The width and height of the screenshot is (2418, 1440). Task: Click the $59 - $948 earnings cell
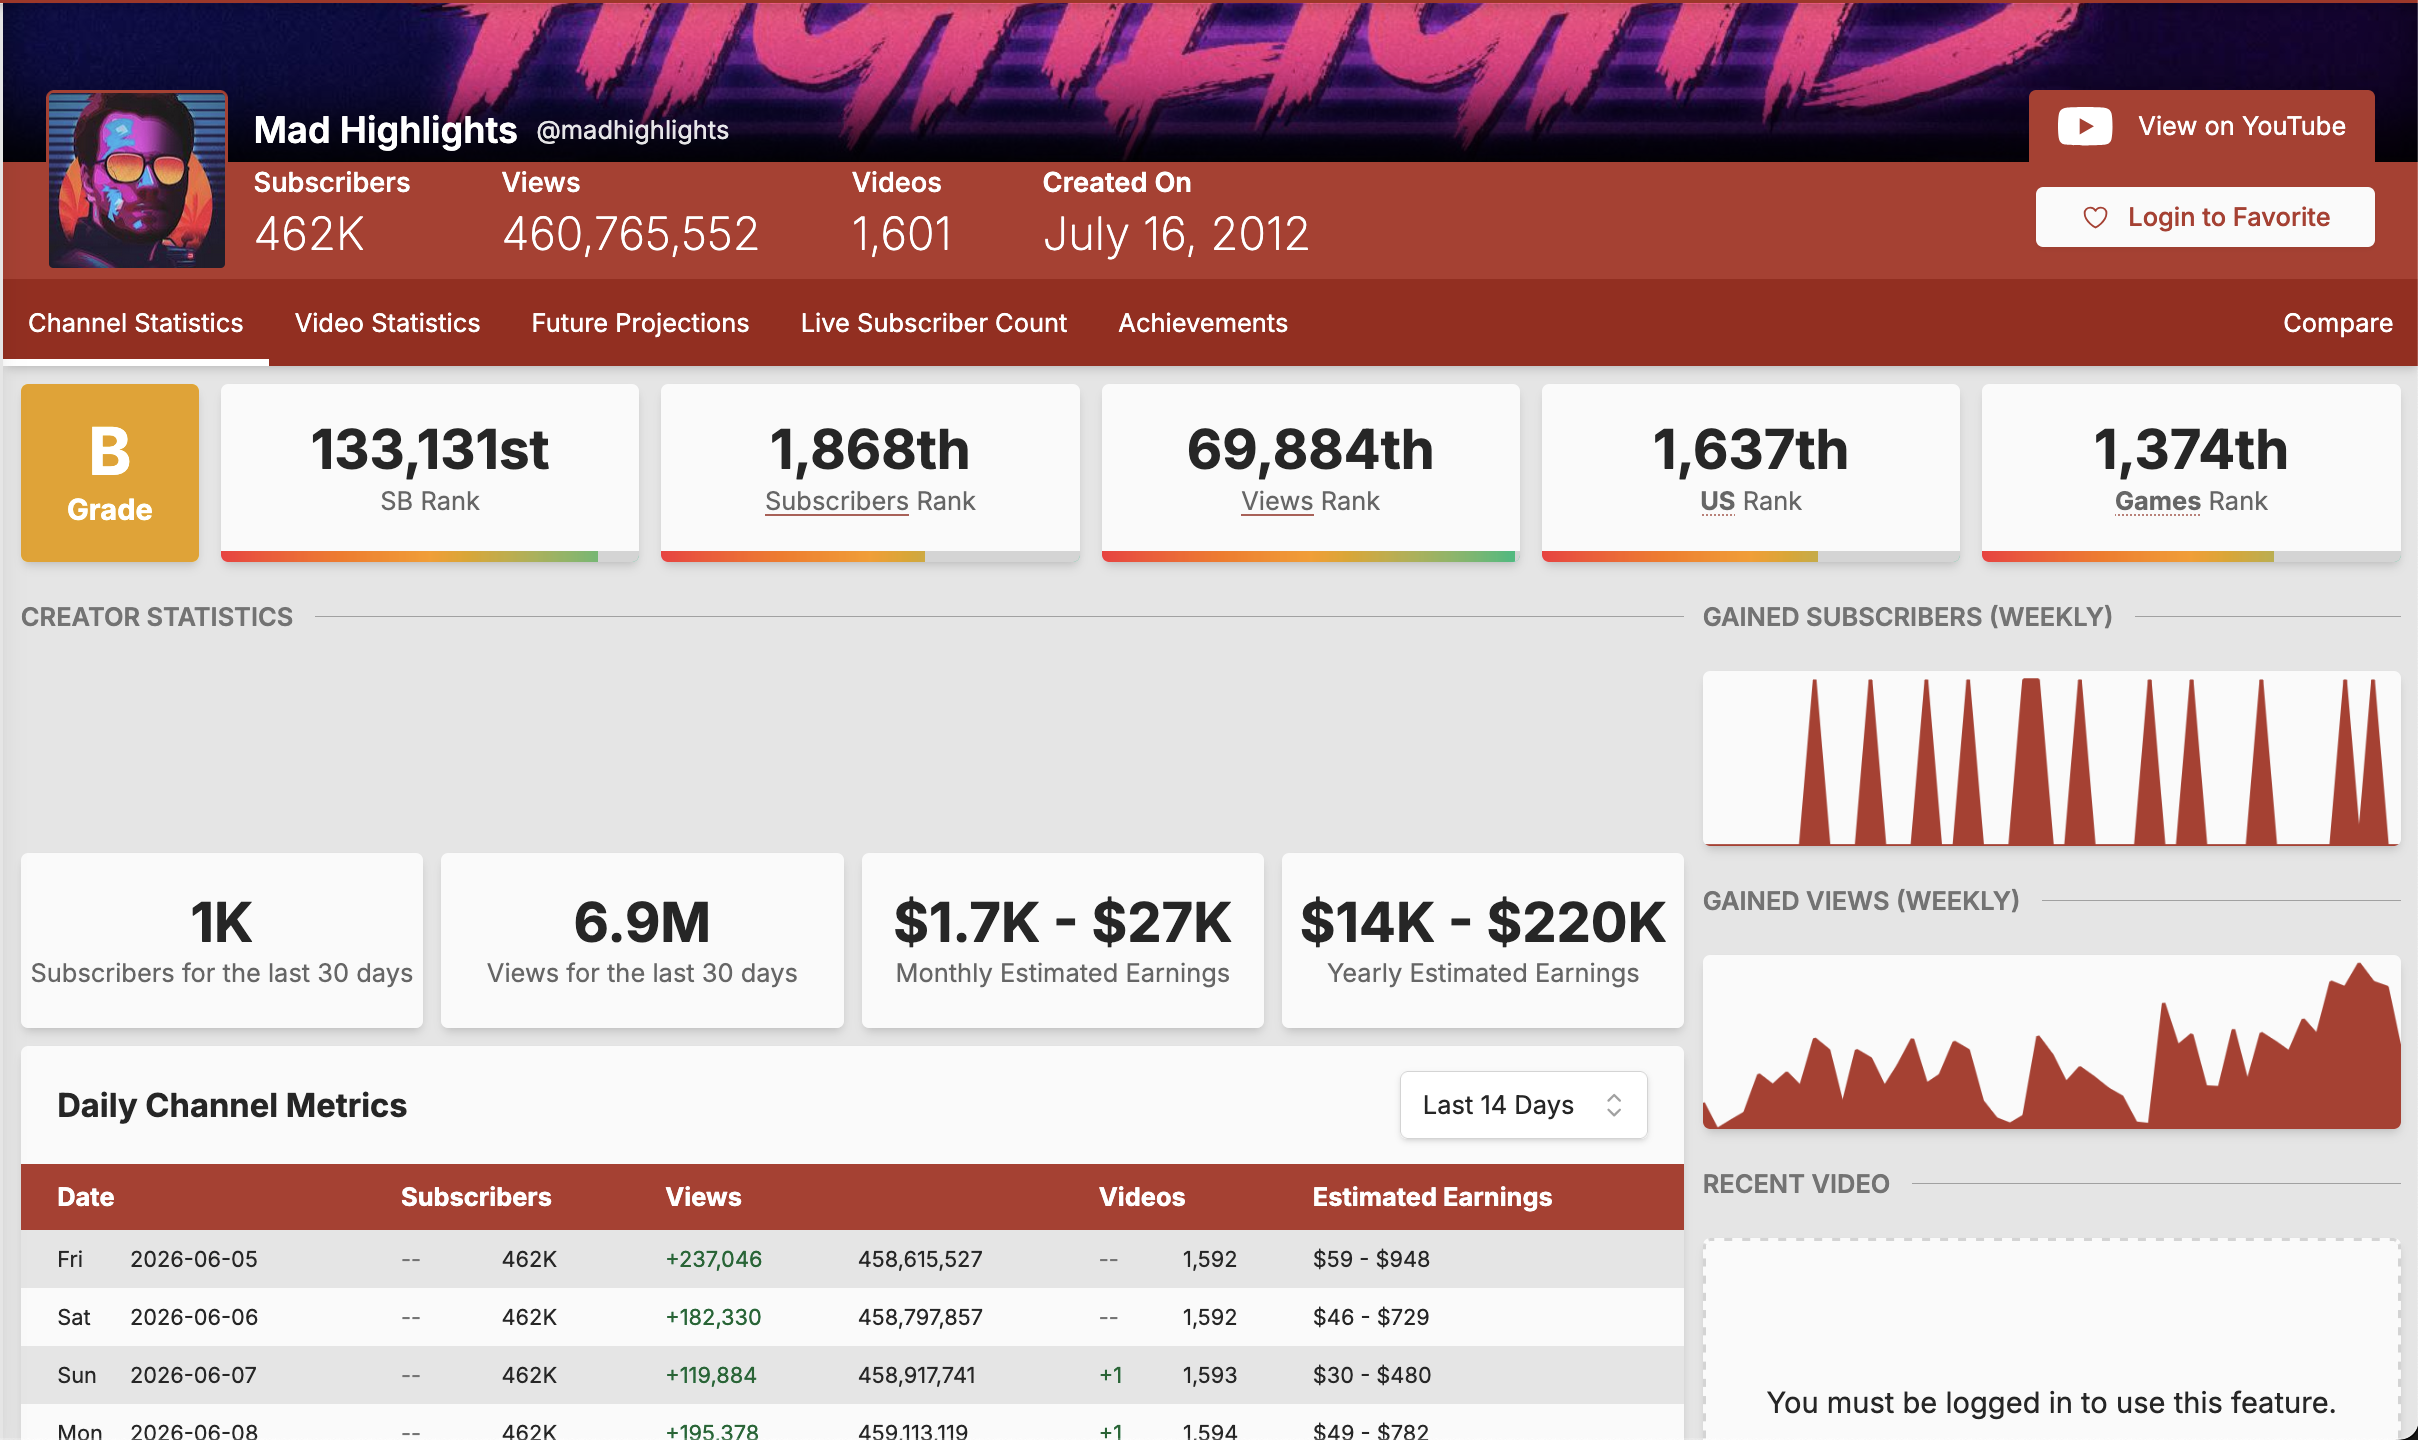(x=1371, y=1259)
